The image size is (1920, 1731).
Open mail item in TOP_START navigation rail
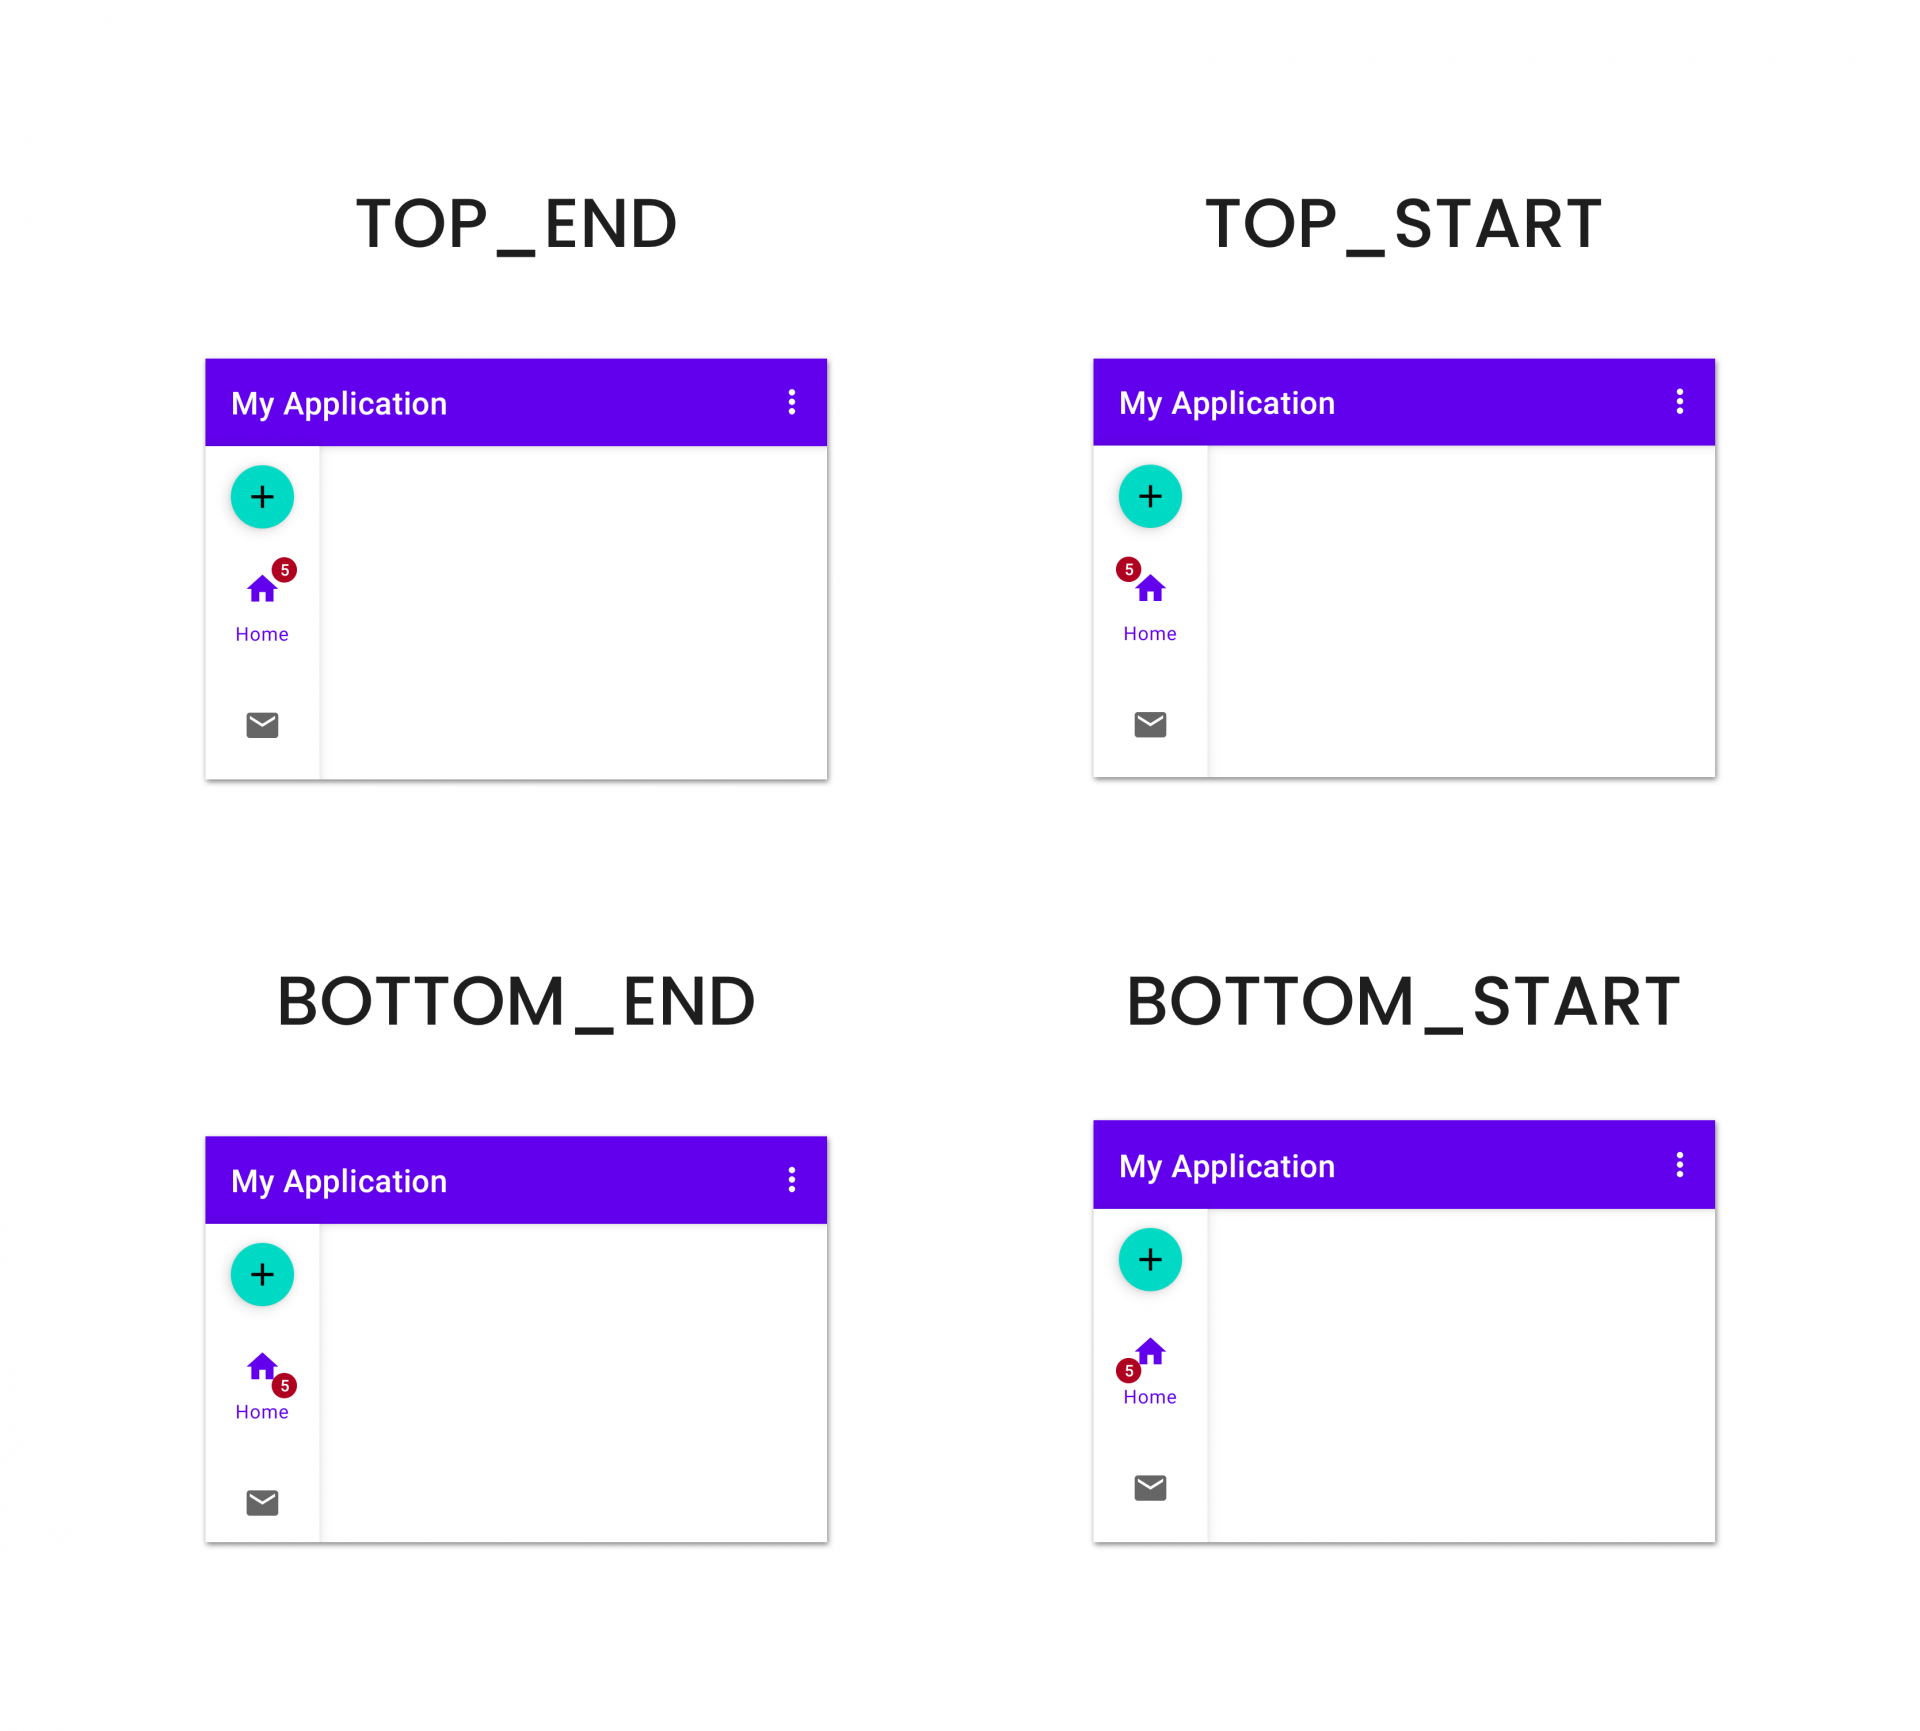click(x=1150, y=724)
